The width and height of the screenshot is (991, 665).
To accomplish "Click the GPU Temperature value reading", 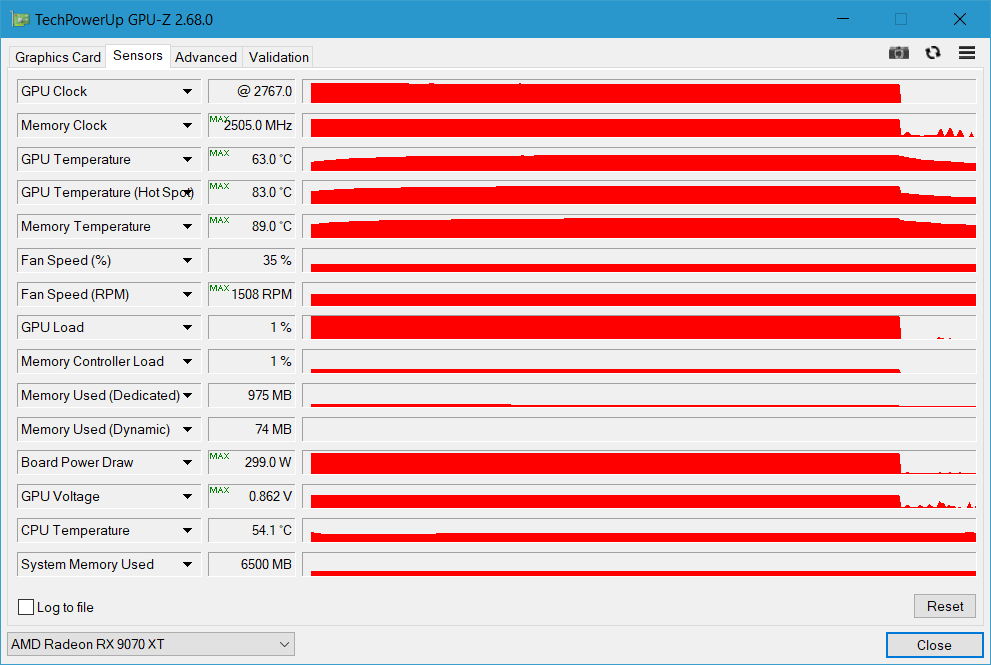I will (251, 159).
